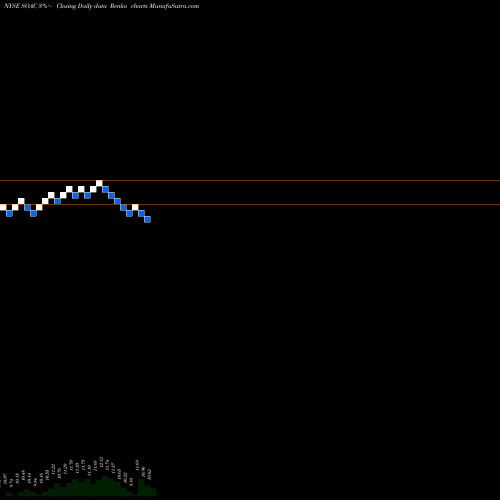Screen dimensions: 500x500
Task: Click the lower orange horizontal support line
Action: coord(250,204)
